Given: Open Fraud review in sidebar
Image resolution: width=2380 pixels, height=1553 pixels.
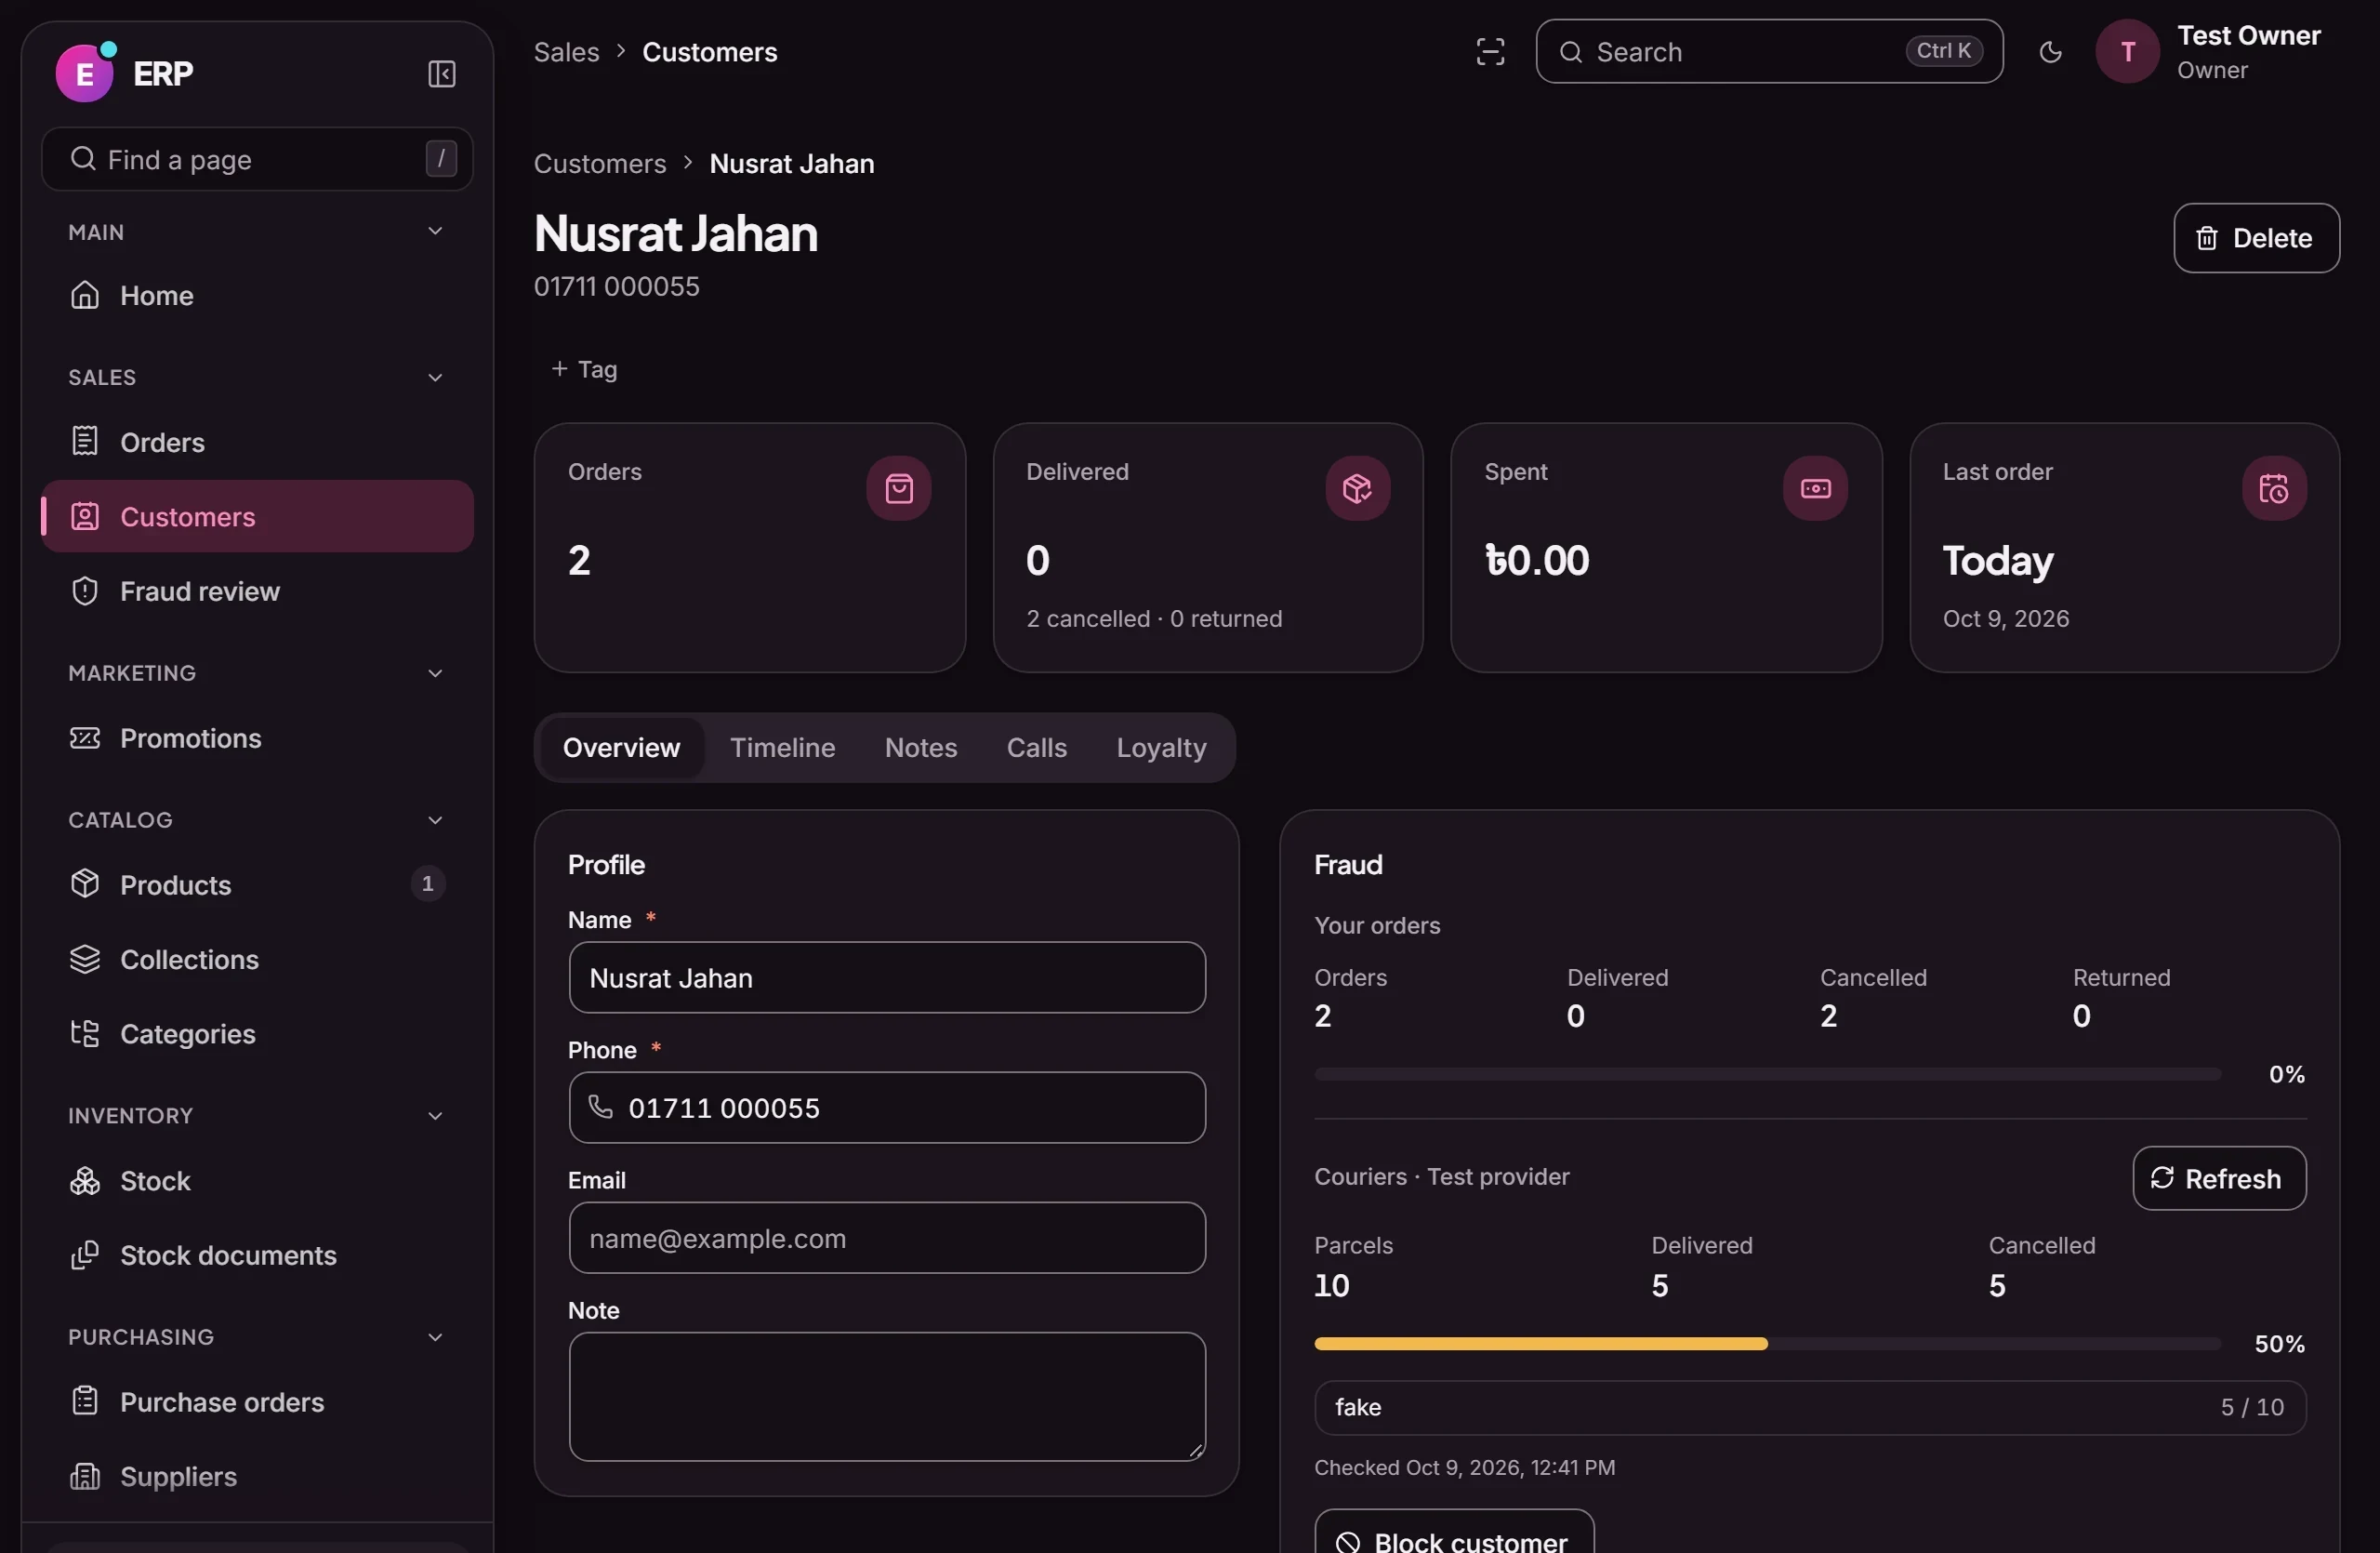Looking at the screenshot, I should (x=257, y=591).
